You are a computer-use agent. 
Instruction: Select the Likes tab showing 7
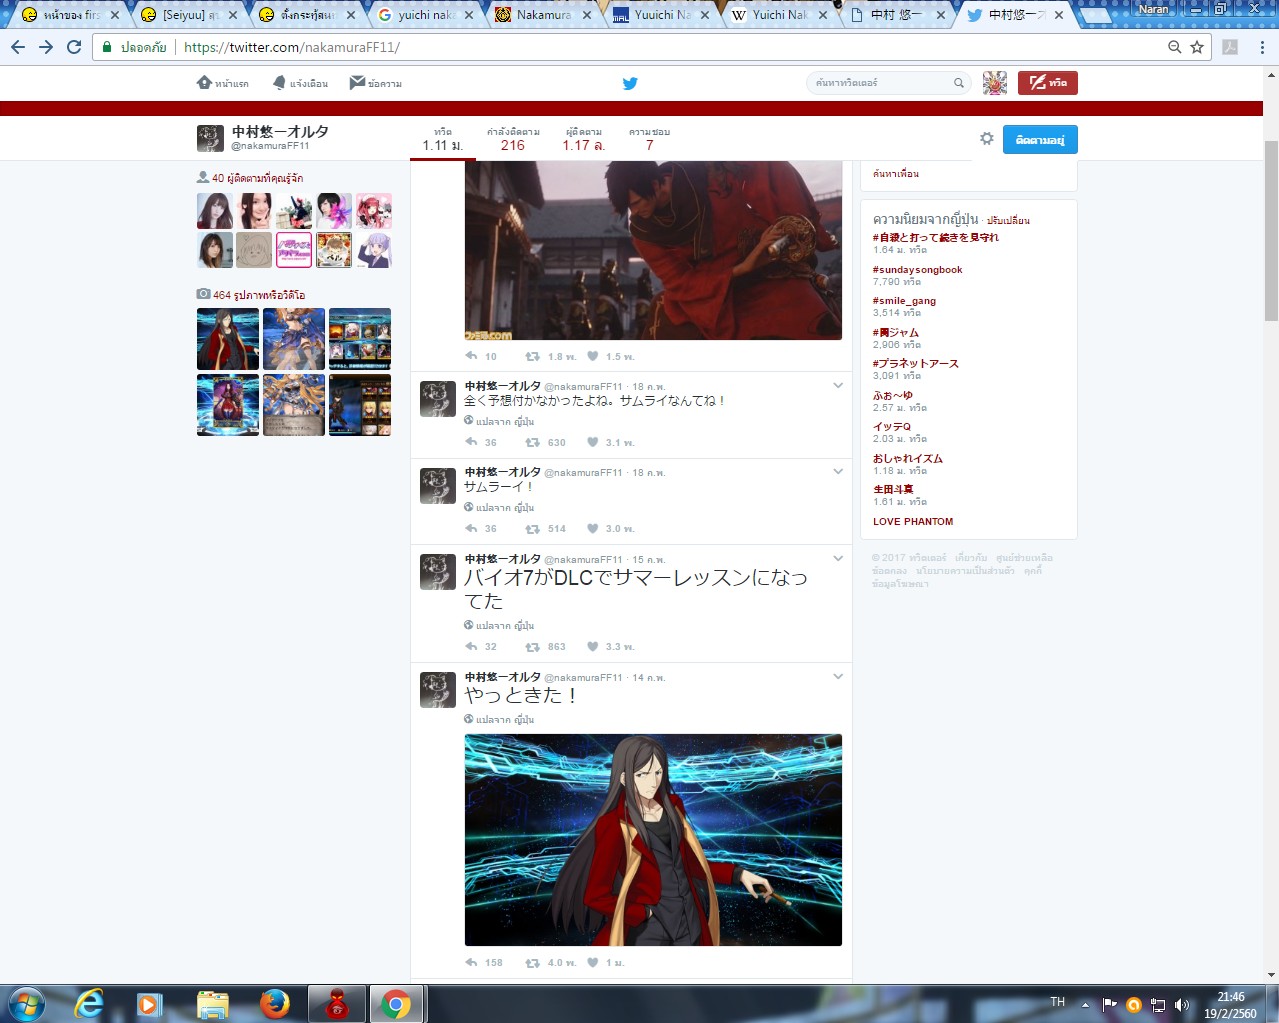[649, 139]
